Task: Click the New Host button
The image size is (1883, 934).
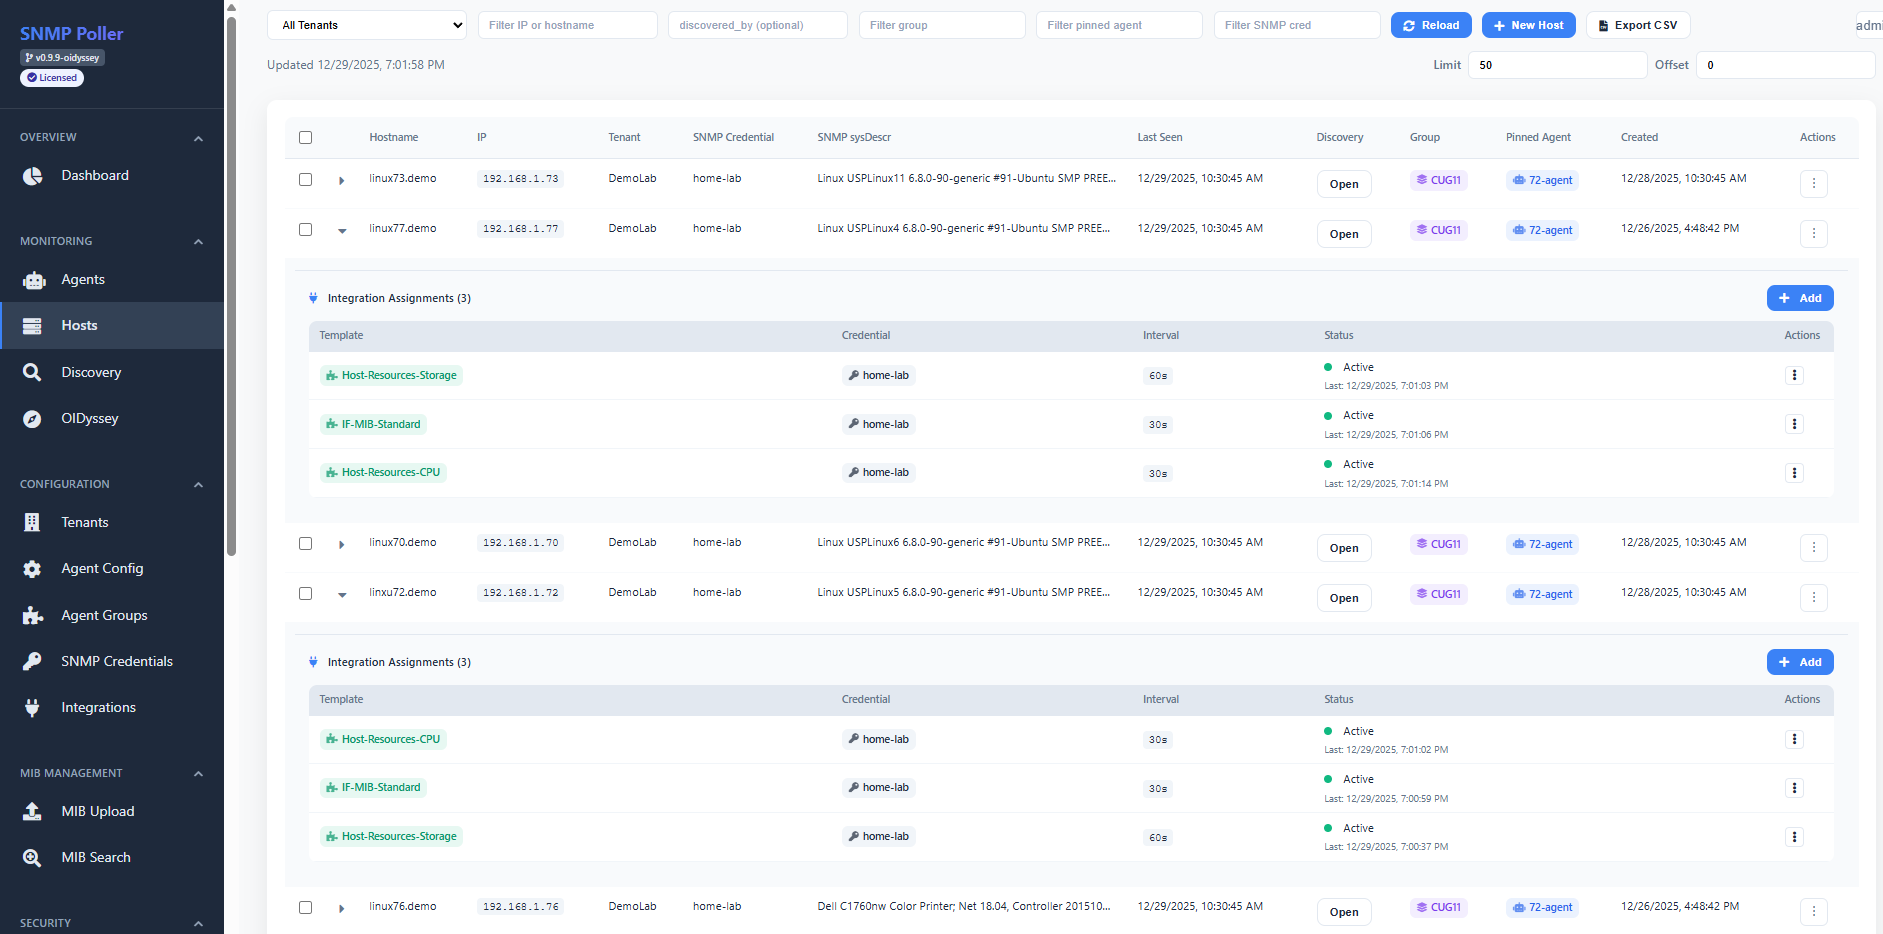Action: [x=1528, y=25]
